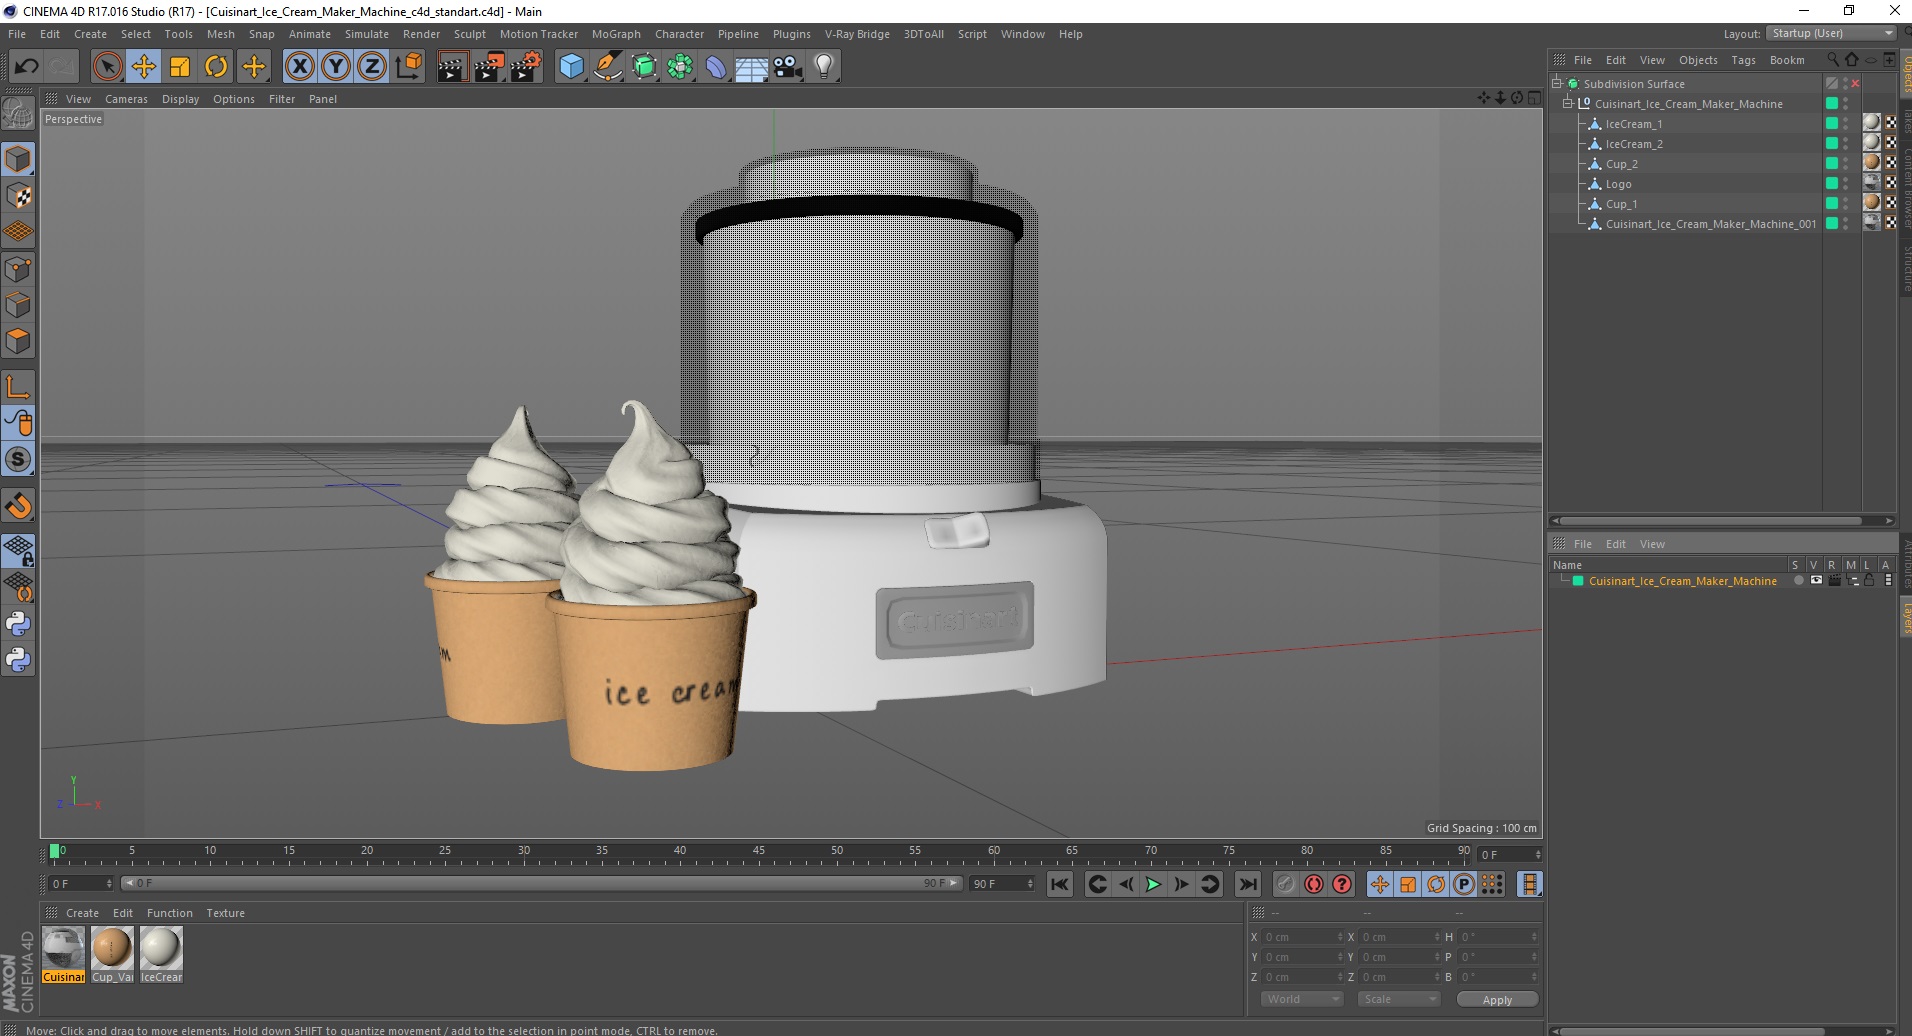Image resolution: width=1912 pixels, height=1036 pixels.
Task: Play the animation forward
Action: [1153, 884]
